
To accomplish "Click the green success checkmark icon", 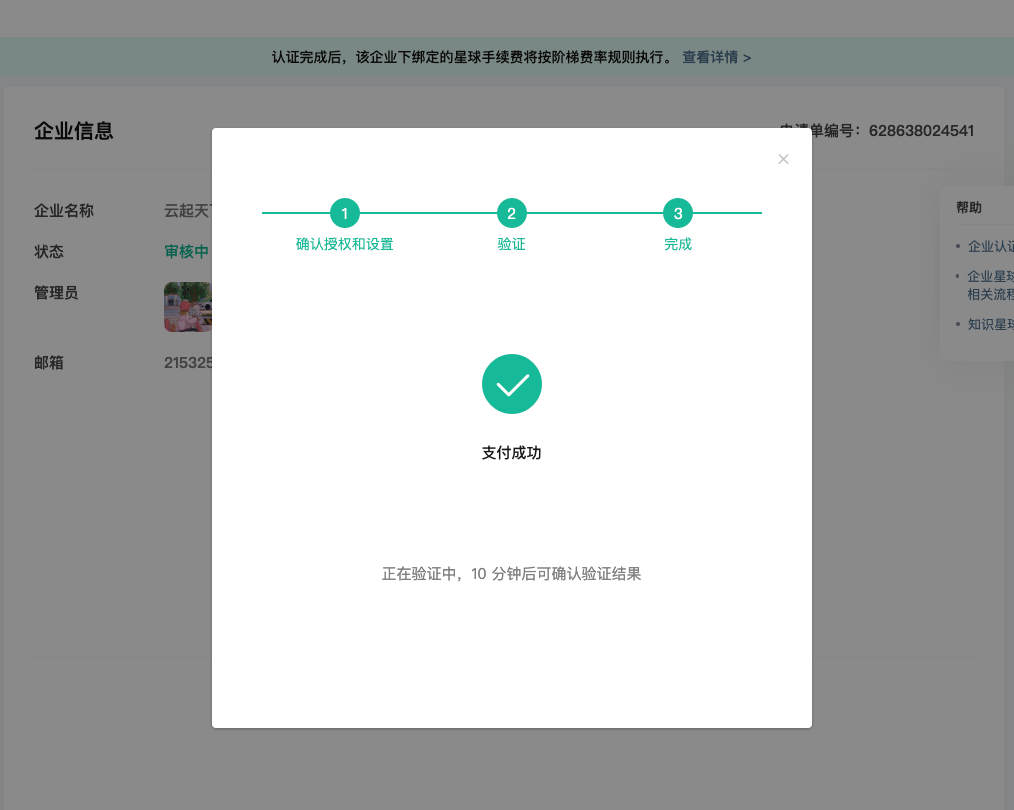I will 512,384.
